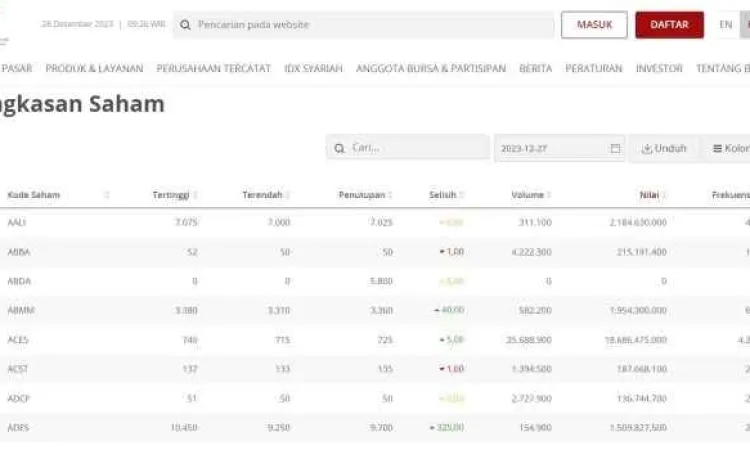Select the ADCP stock row code
Viewport: 750px width, 450px height.
click(x=19, y=398)
